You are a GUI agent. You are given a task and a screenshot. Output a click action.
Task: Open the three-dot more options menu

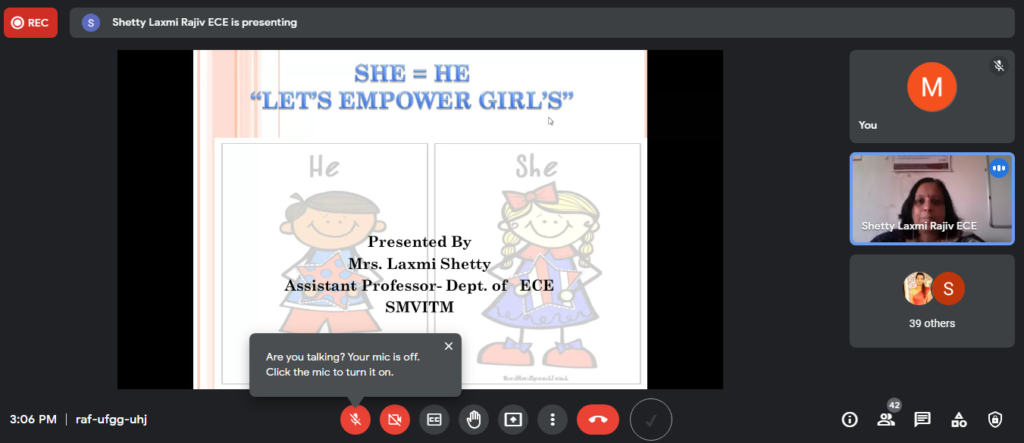point(552,419)
